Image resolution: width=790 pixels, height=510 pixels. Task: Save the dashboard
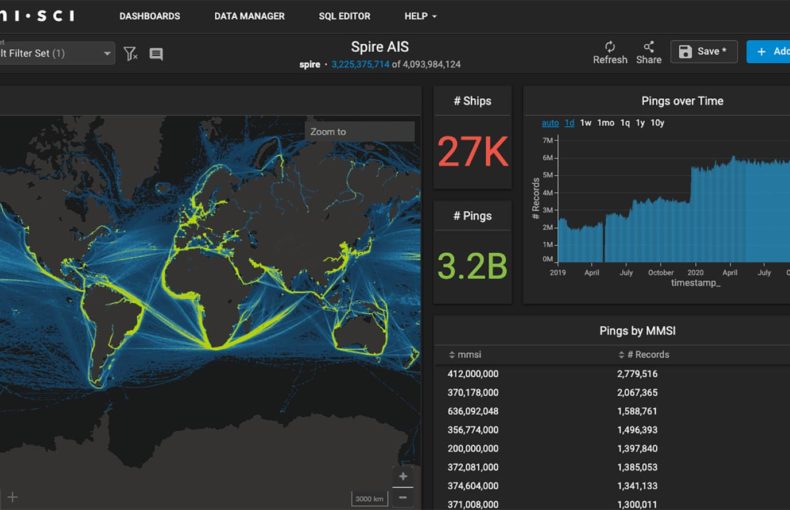pyautogui.click(x=703, y=51)
